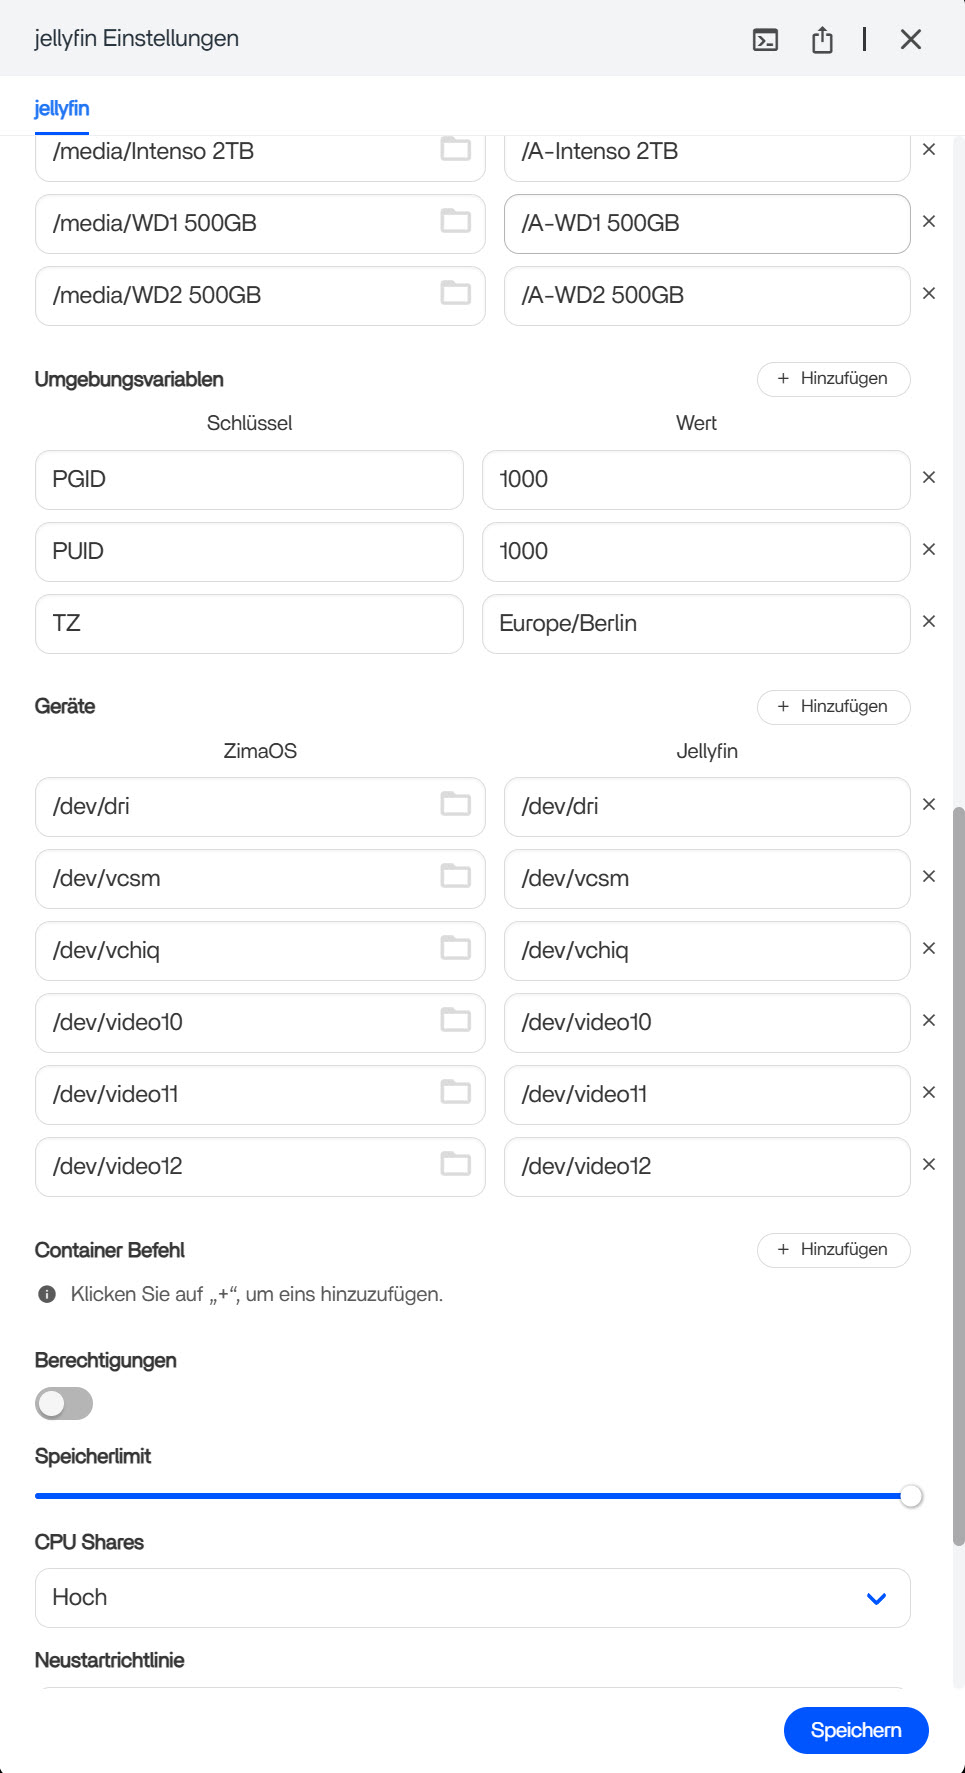The height and width of the screenshot is (1773, 965).
Task: Click the Speicherlimit slider handle
Action: tap(911, 1497)
